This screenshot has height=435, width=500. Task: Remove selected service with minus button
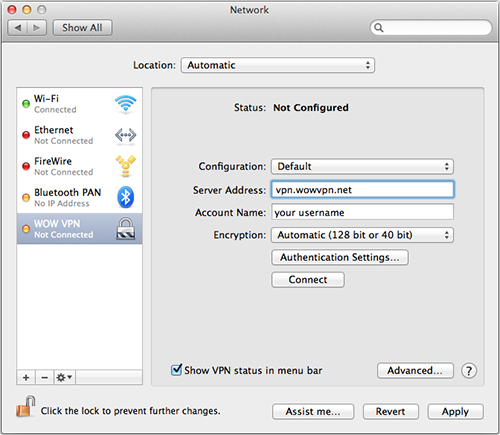(x=44, y=377)
